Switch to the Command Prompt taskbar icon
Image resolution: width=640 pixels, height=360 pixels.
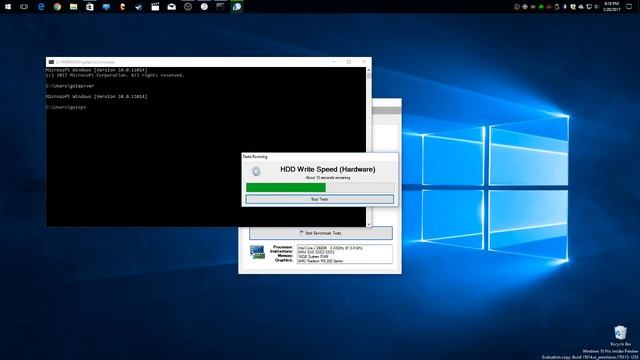tap(220, 7)
